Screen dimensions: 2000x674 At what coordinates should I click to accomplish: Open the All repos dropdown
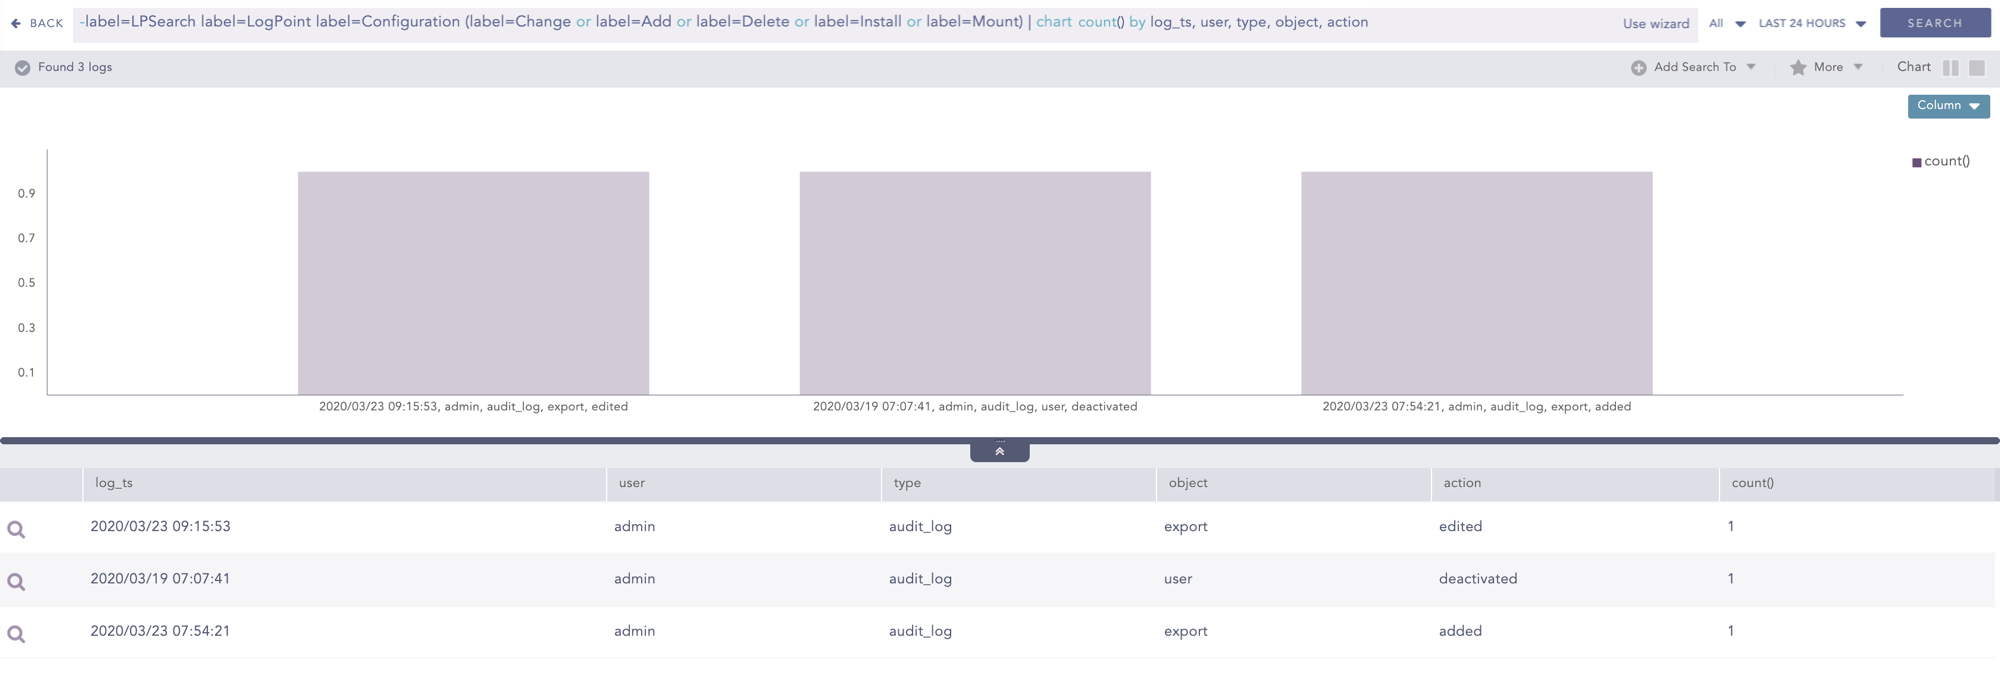pyautogui.click(x=1726, y=23)
